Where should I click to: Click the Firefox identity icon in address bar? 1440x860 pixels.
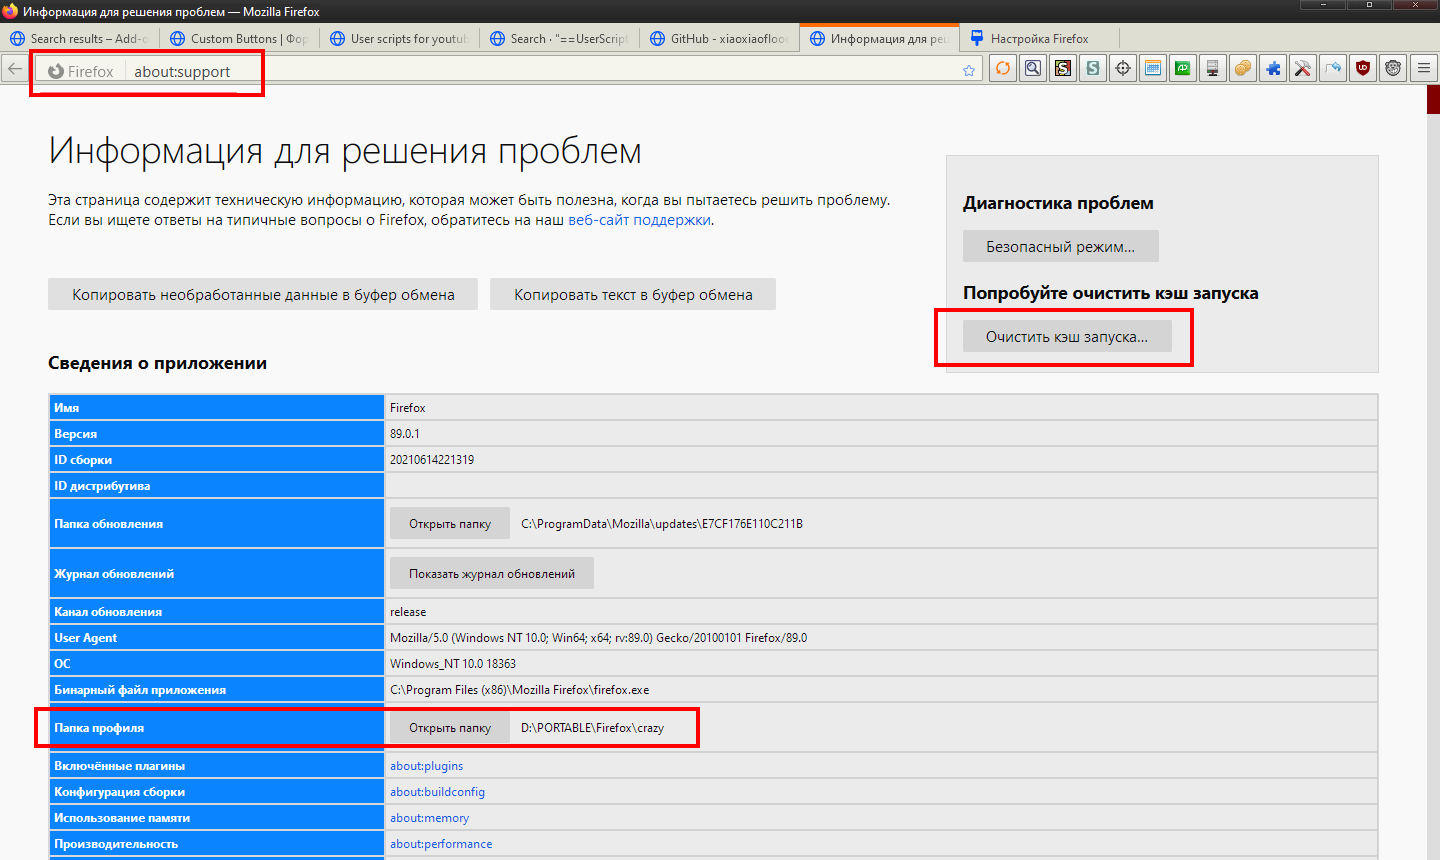56,71
